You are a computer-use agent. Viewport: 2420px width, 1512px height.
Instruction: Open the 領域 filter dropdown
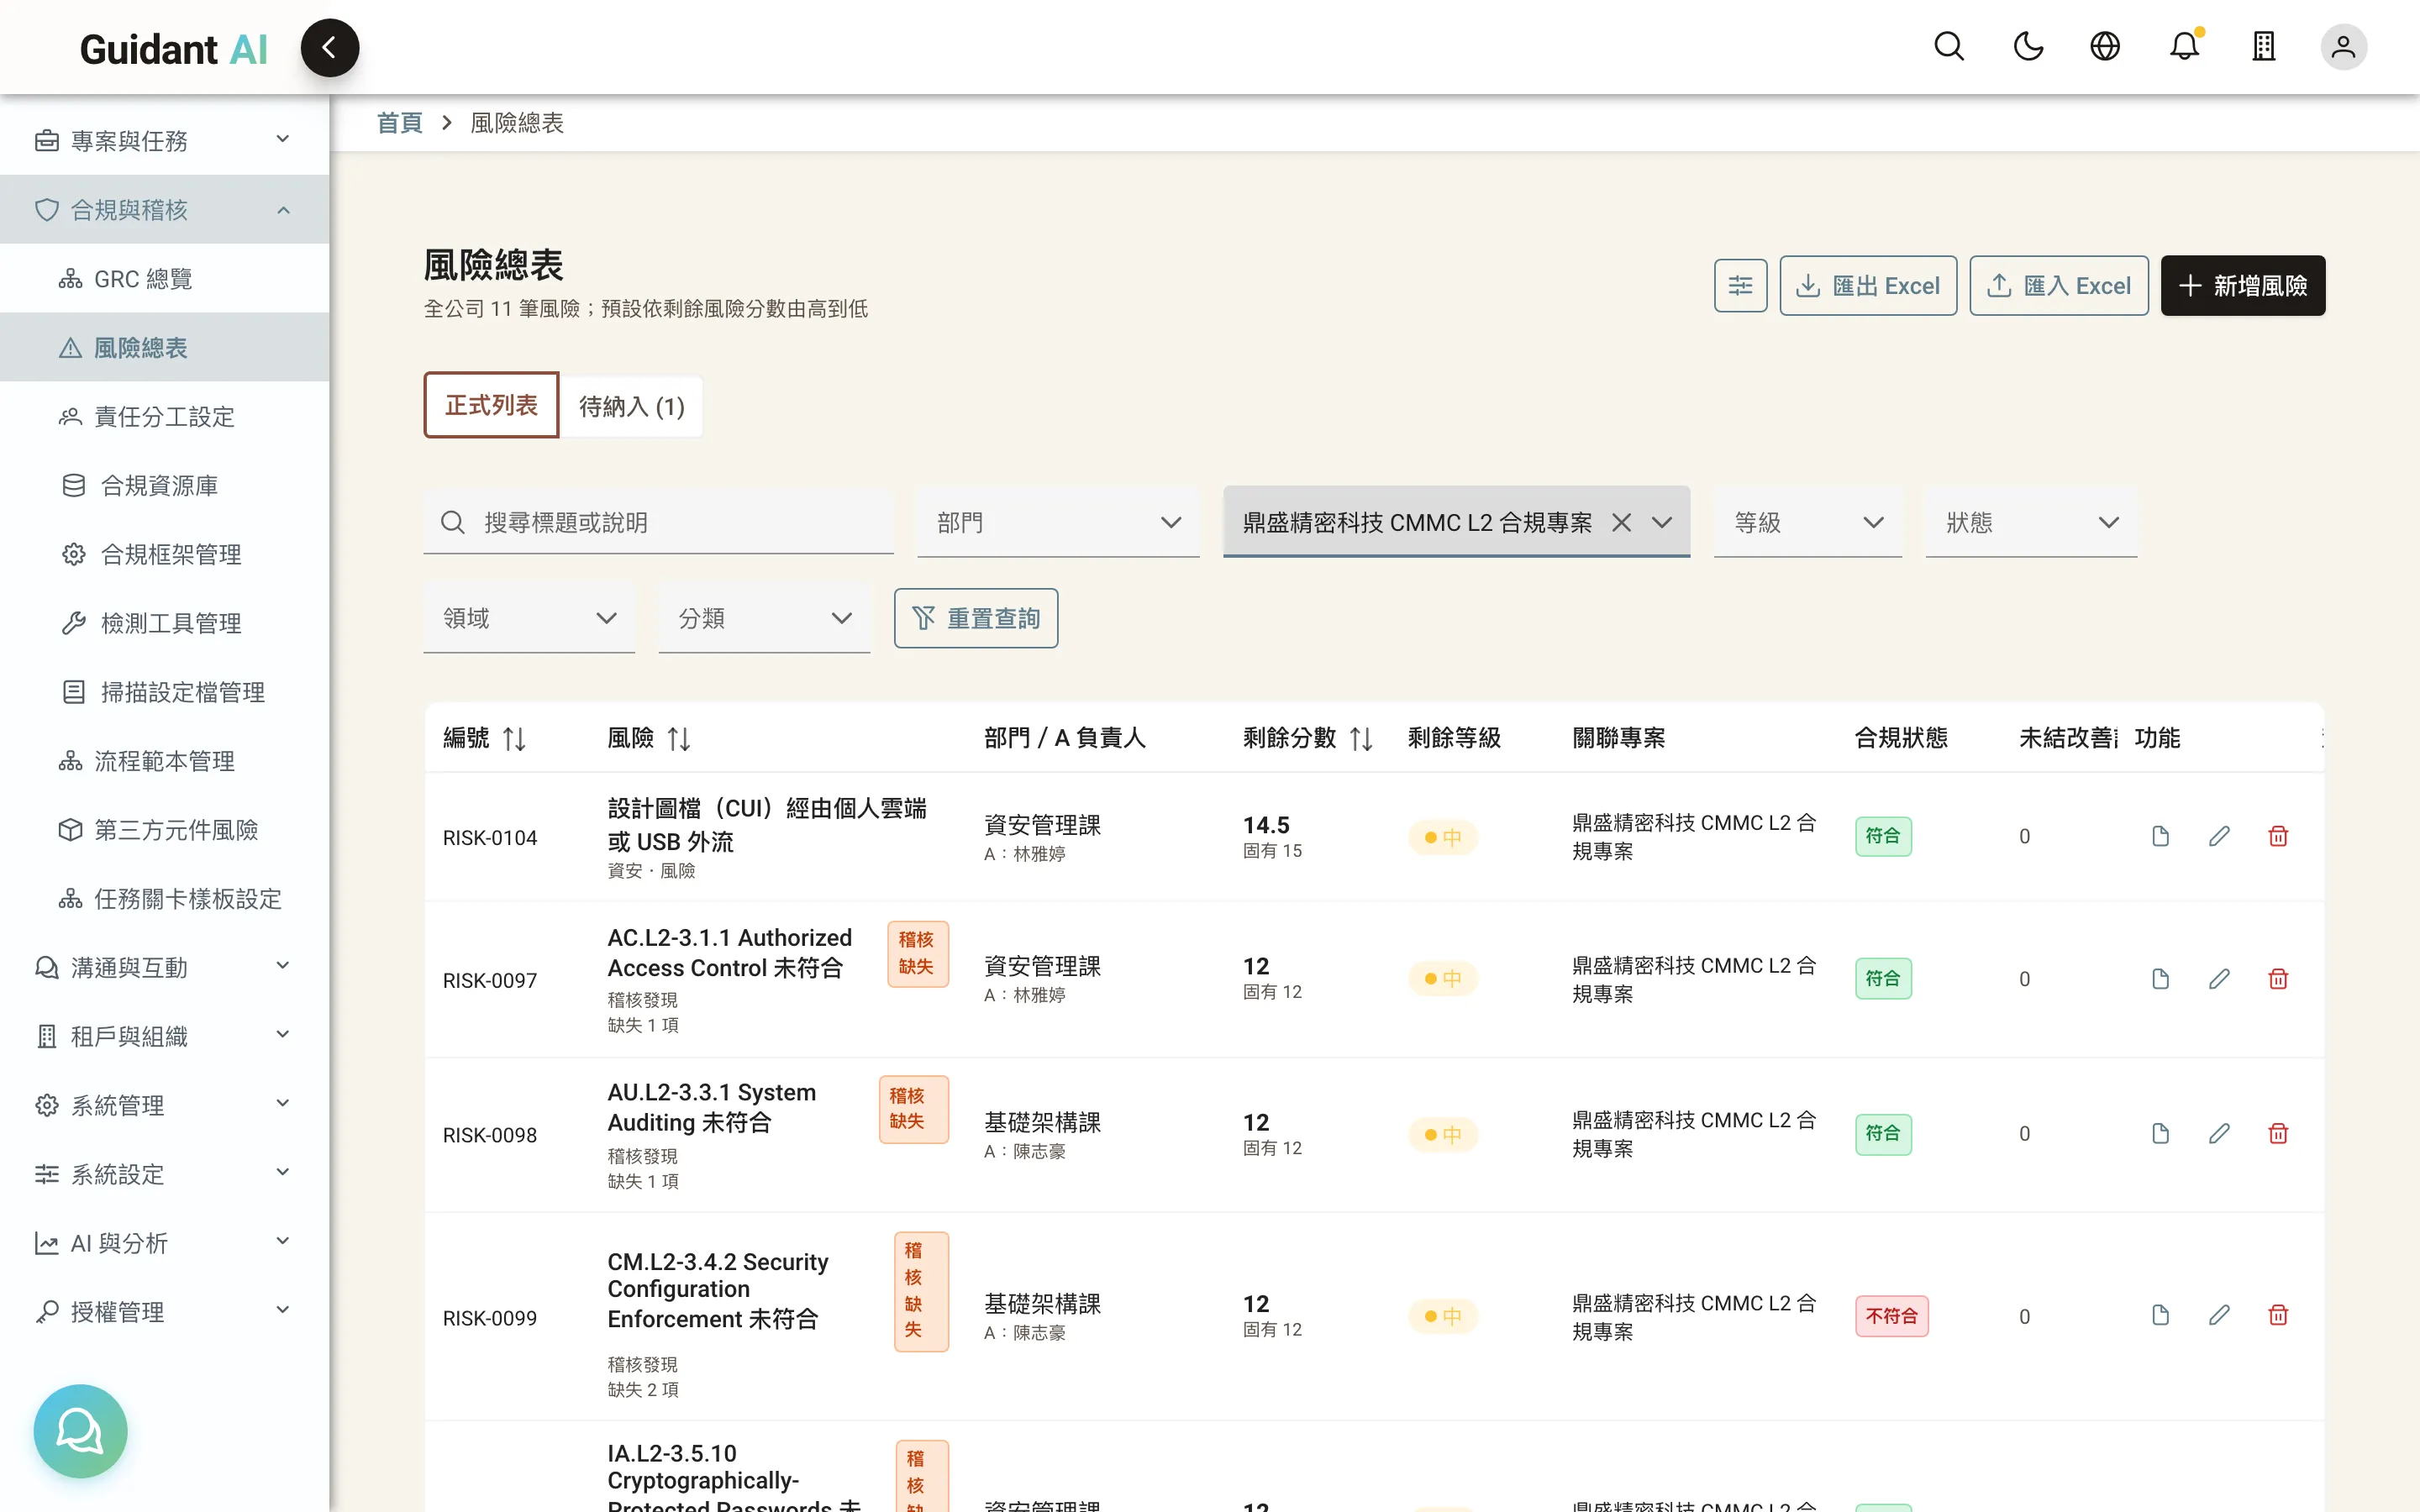(529, 618)
